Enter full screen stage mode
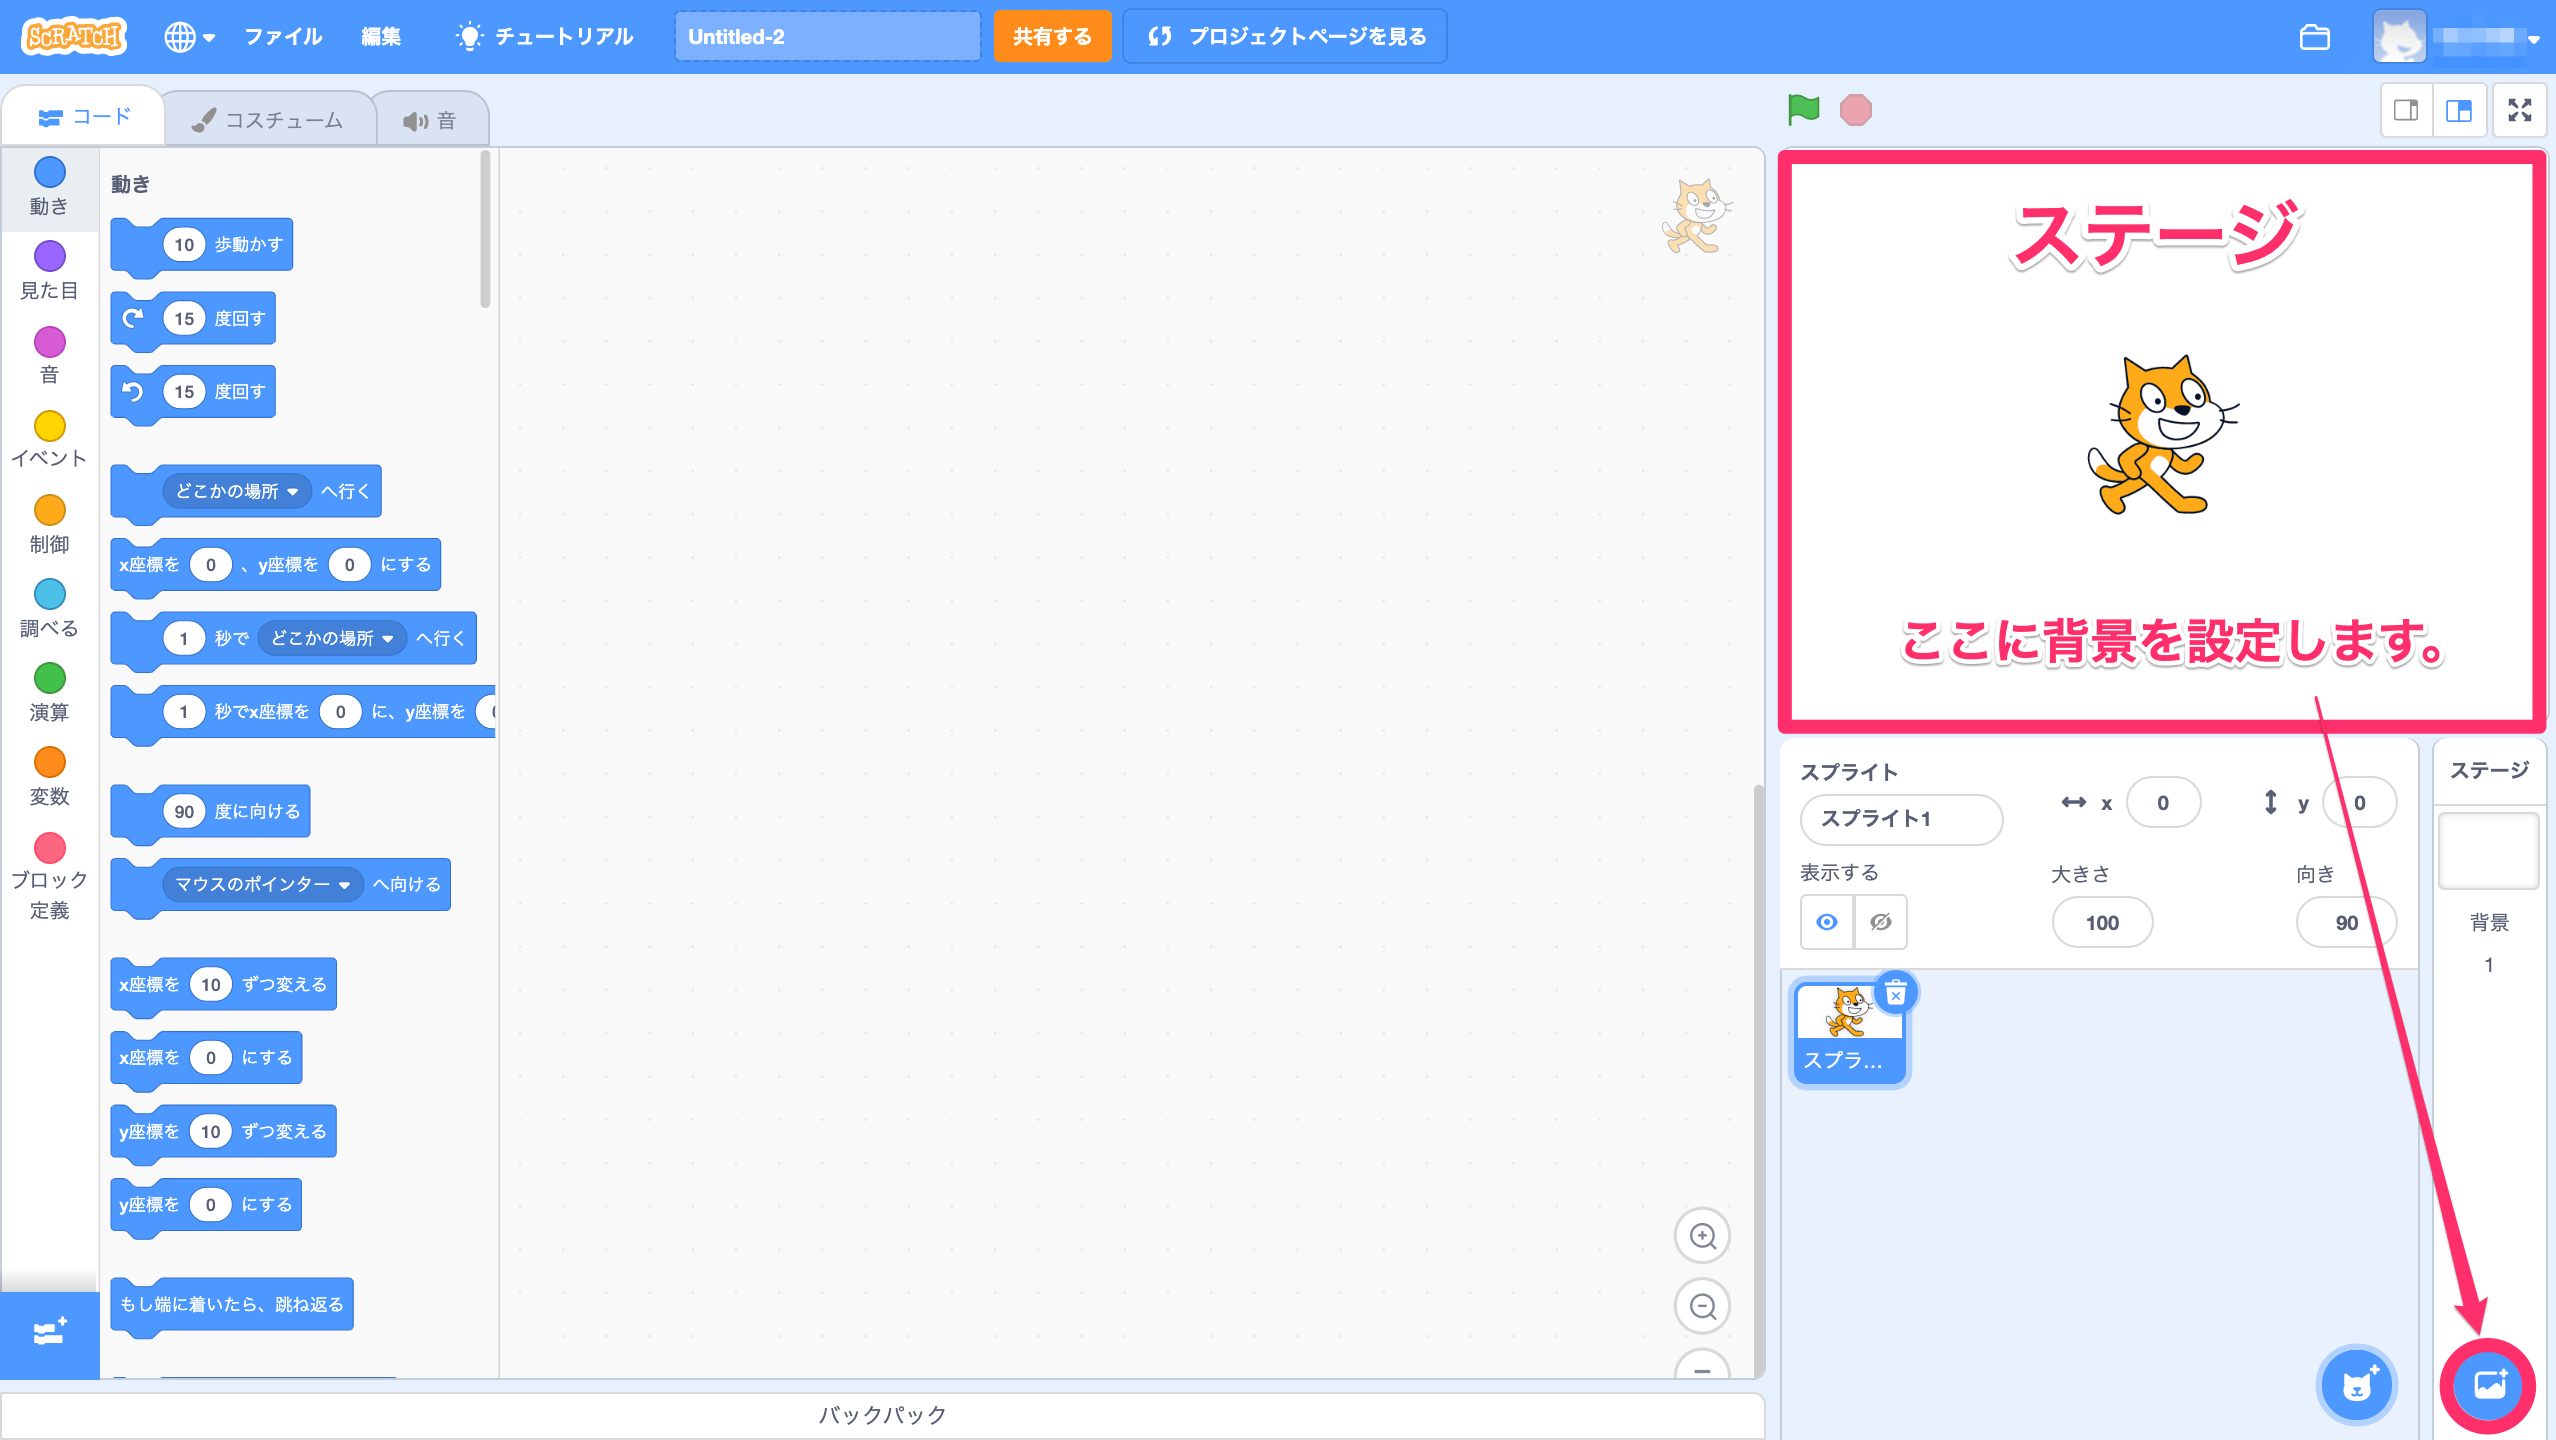Screen dimensions: 2556x1440 2520,110
